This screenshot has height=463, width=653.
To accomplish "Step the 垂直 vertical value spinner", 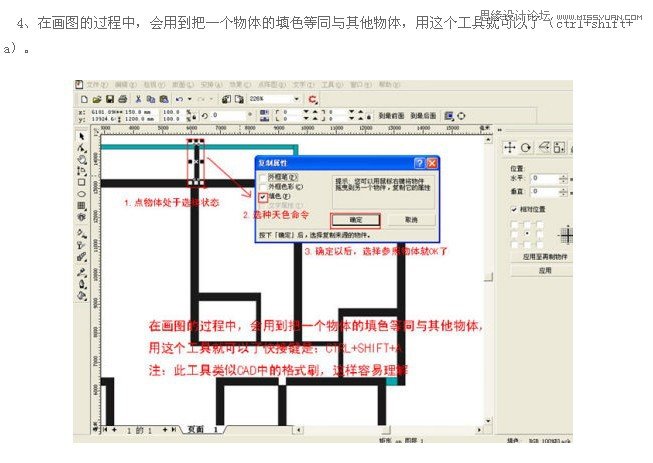I will point(563,192).
